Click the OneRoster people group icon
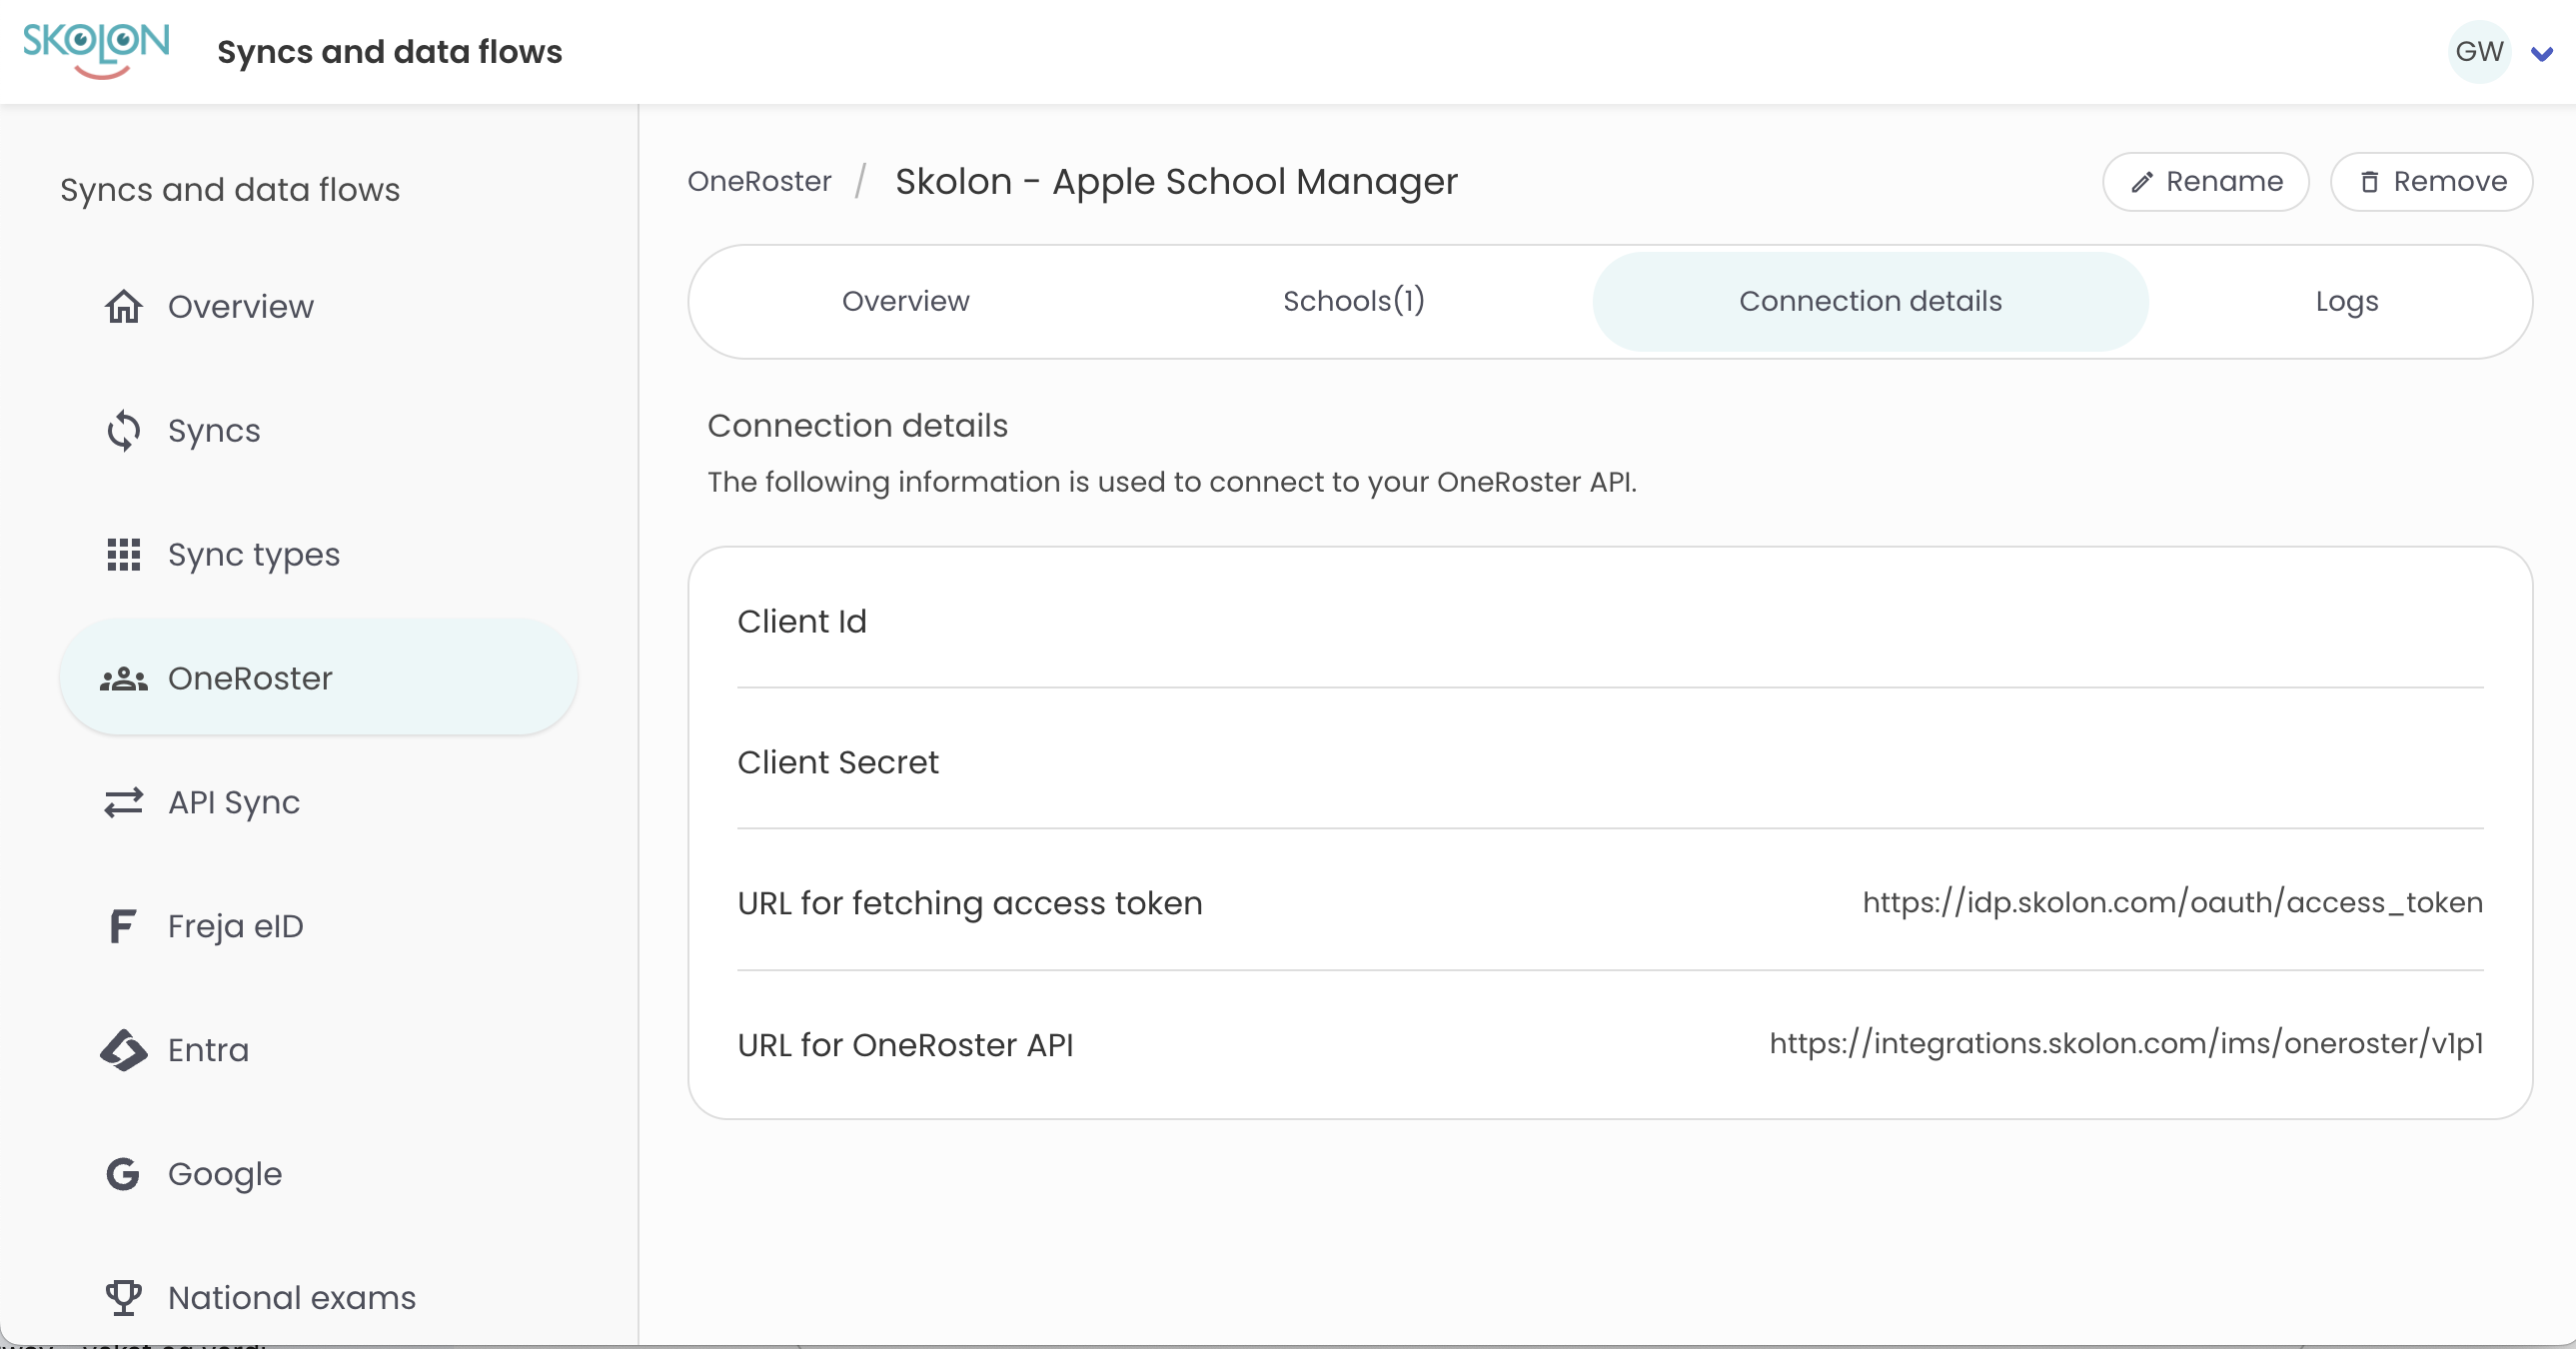 (124, 679)
